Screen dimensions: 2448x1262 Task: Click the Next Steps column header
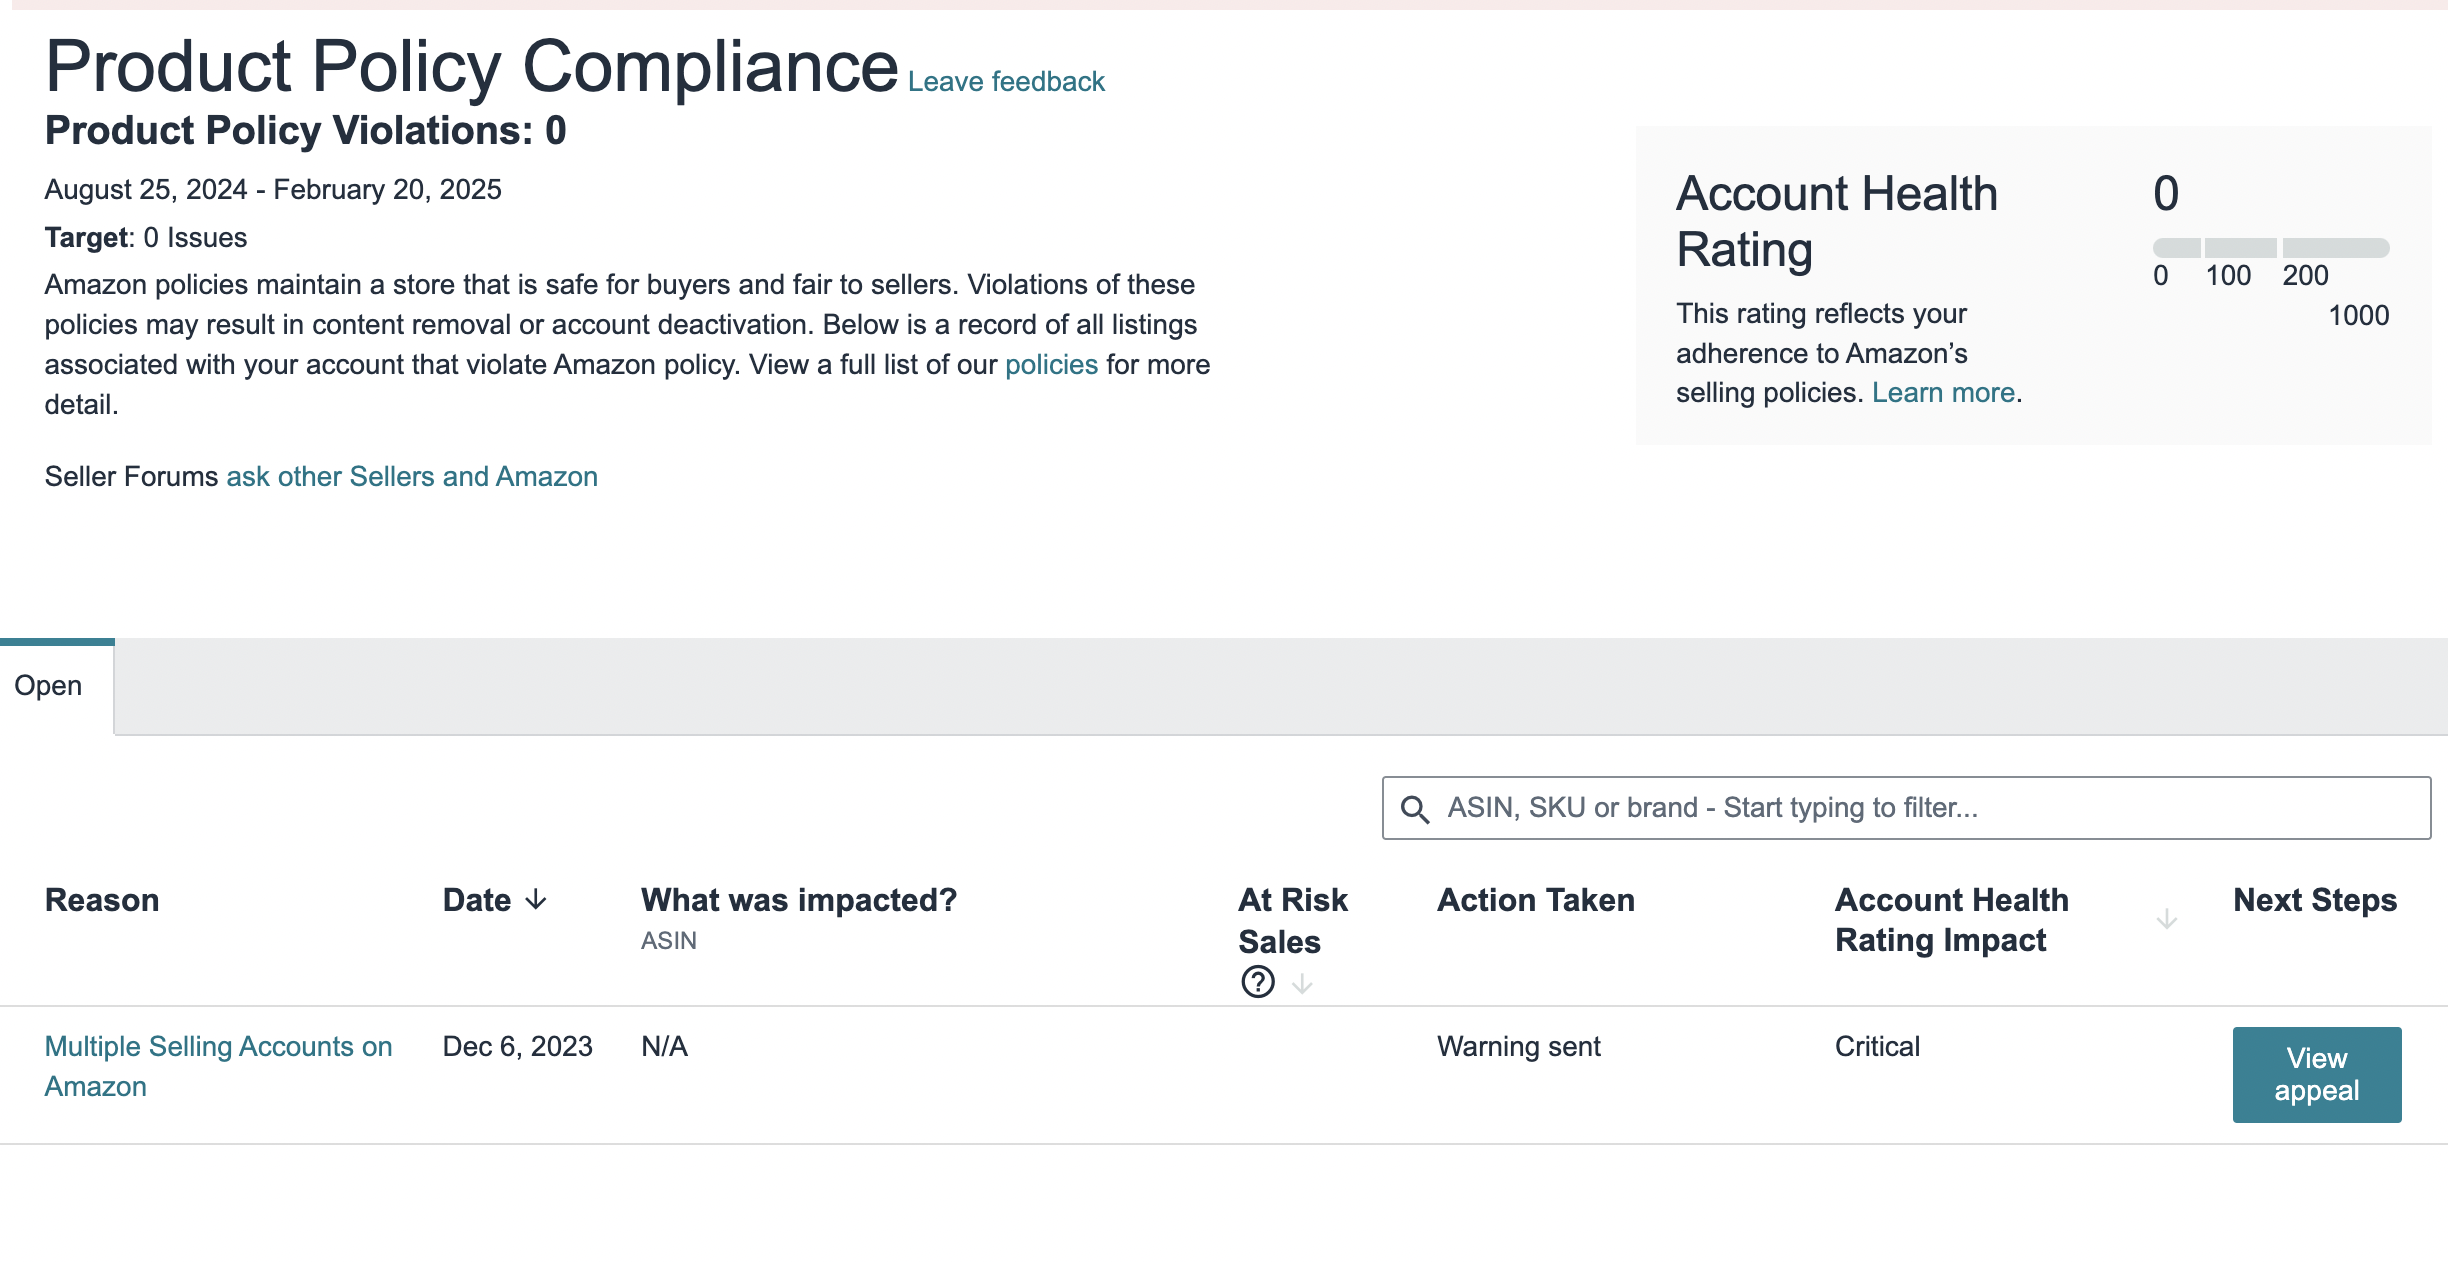pyautogui.click(x=2315, y=900)
